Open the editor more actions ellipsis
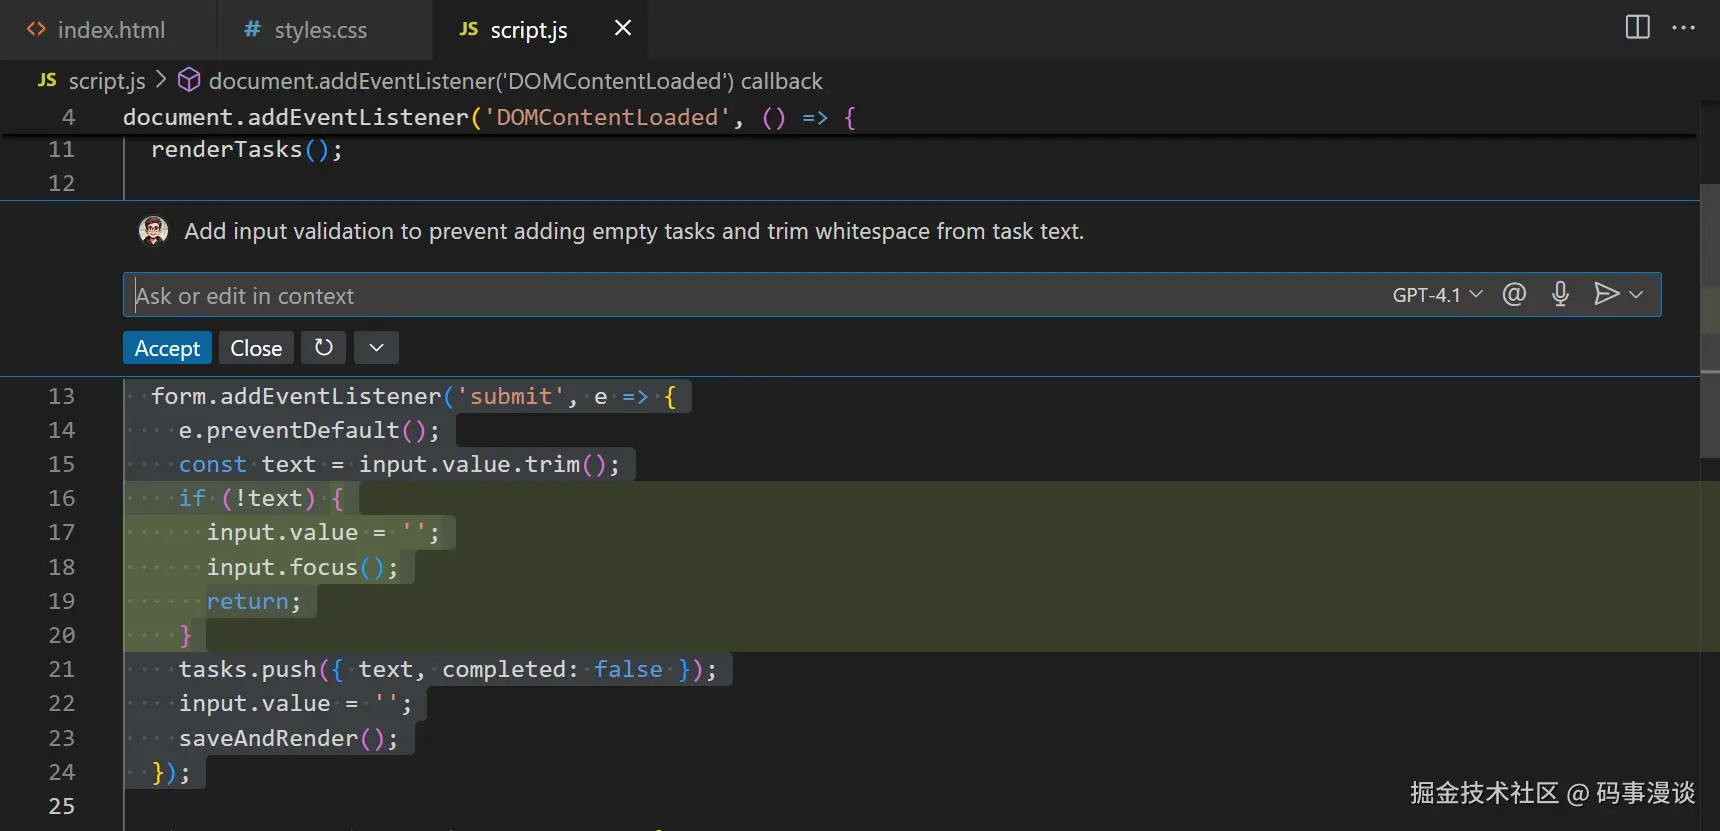The height and width of the screenshot is (831, 1720). point(1683,27)
